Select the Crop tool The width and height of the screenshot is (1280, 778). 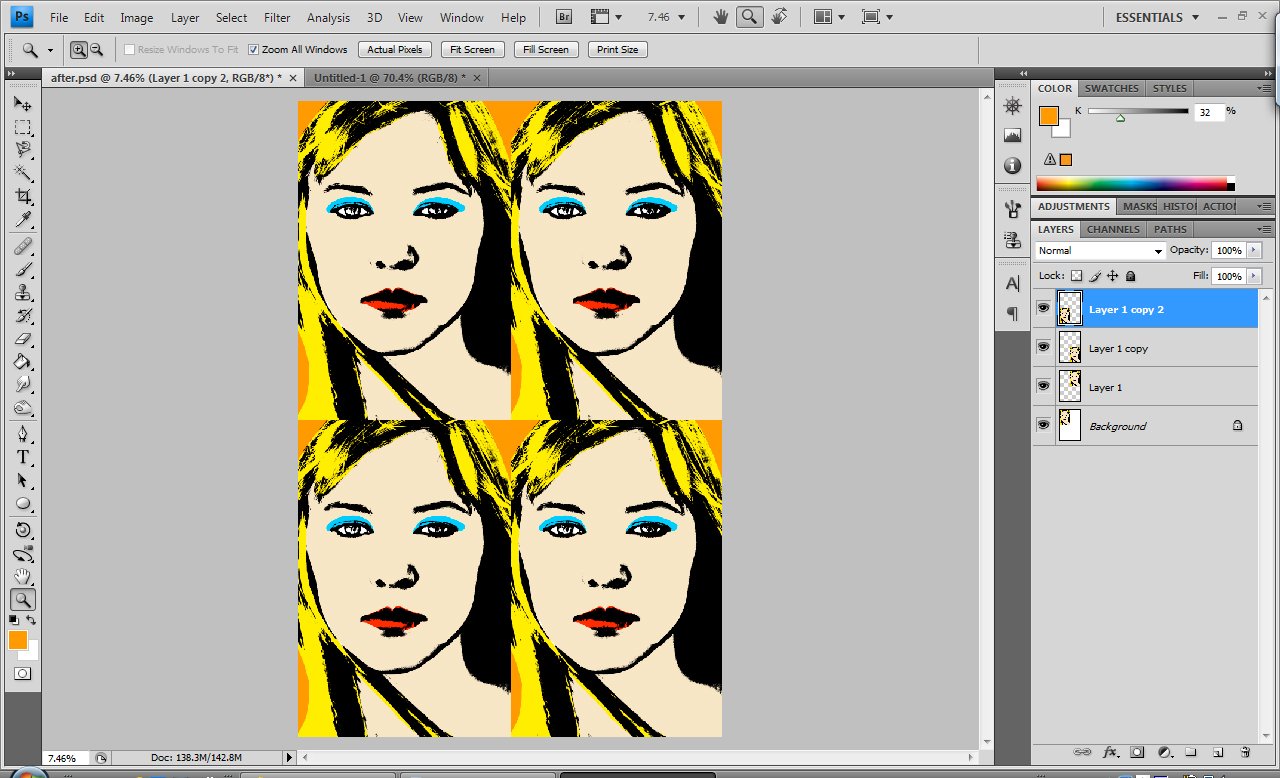[22, 196]
